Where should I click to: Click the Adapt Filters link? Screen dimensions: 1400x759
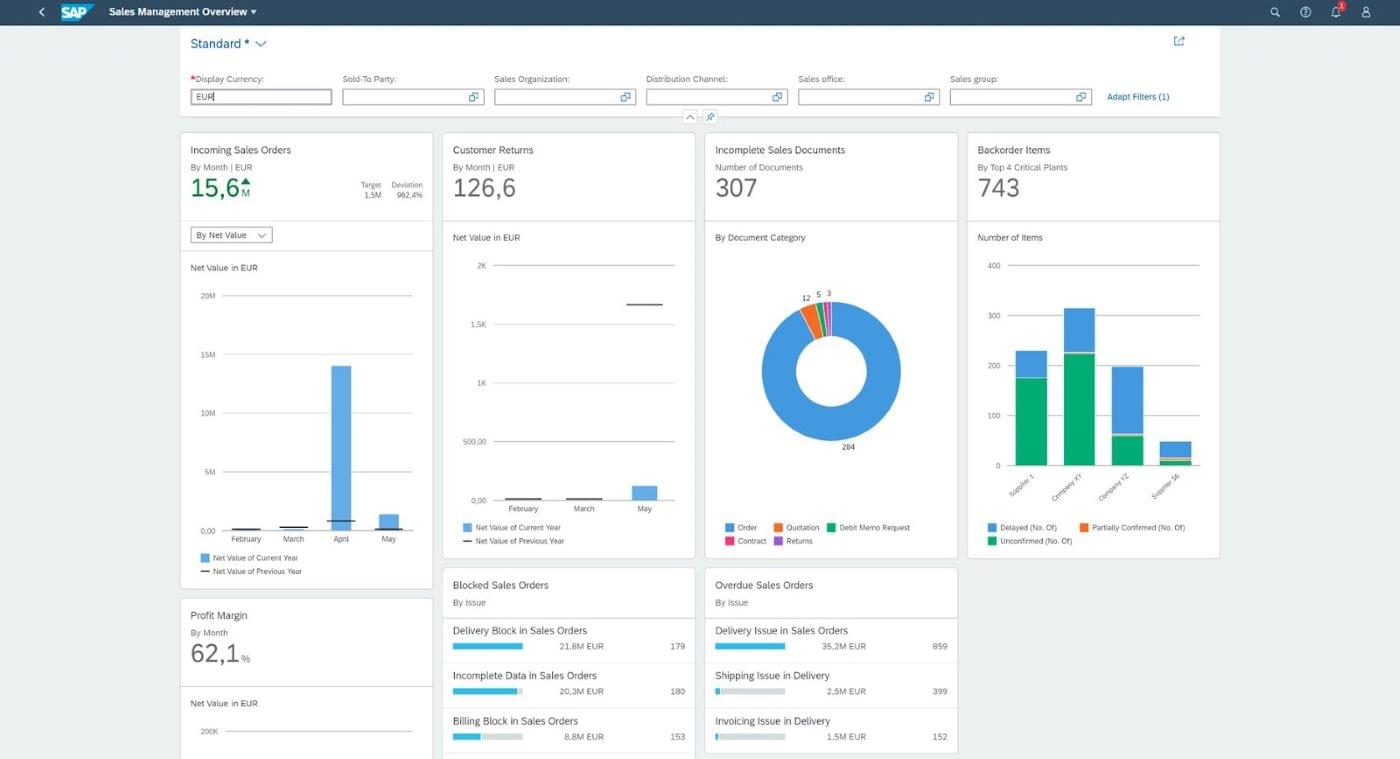coord(1138,97)
